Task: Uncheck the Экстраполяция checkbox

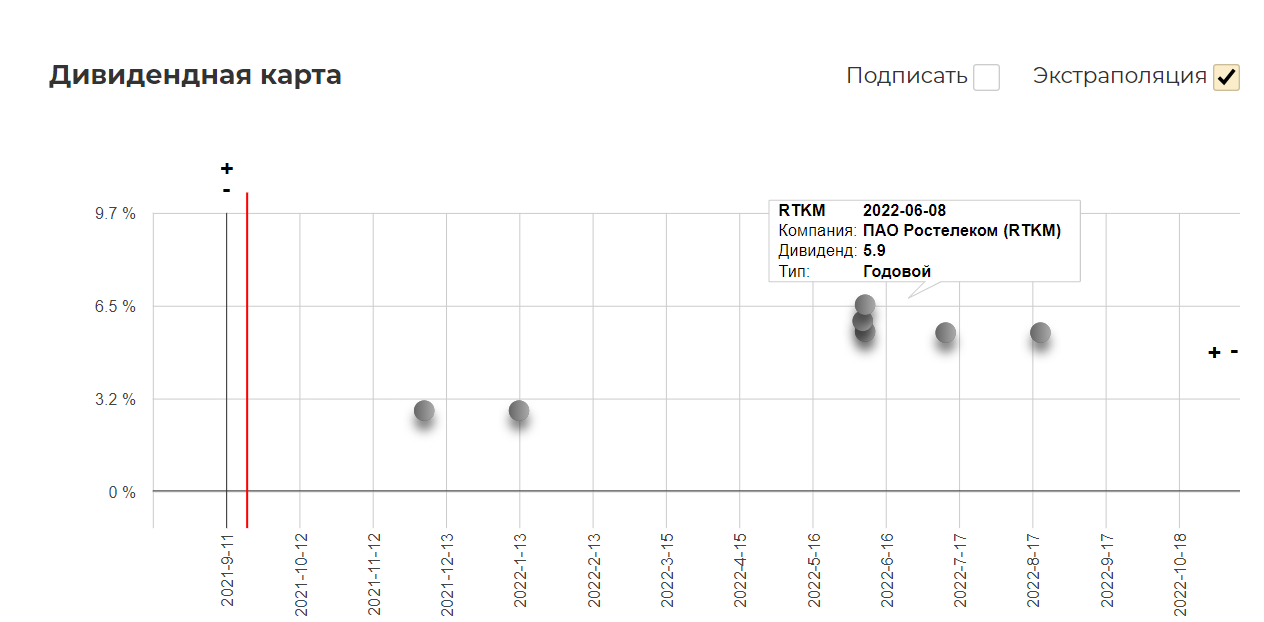Action: 1226,77
